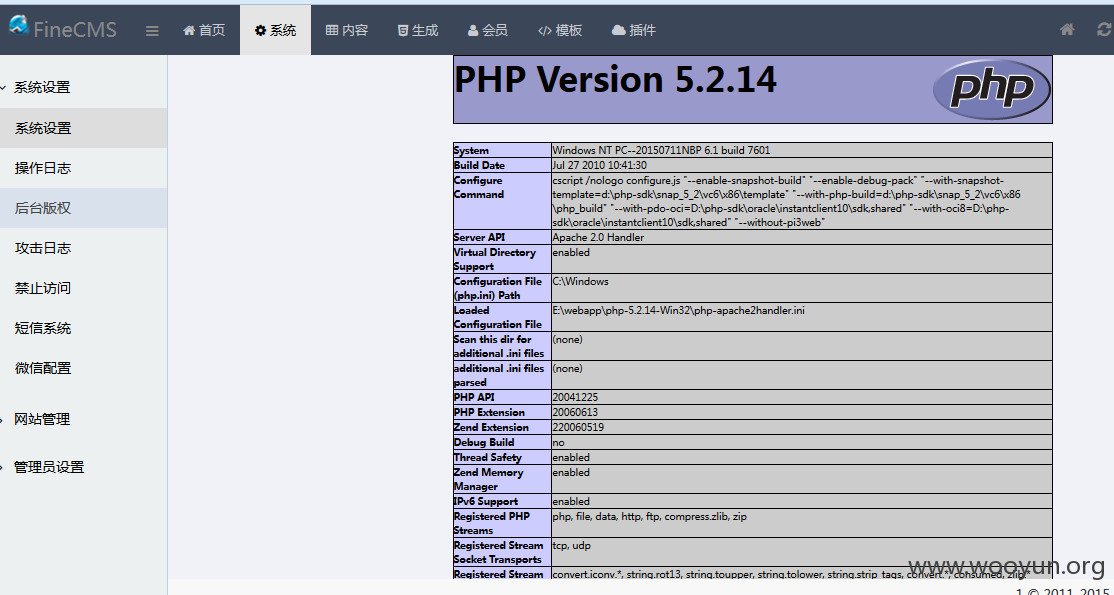
Task: Open the 生成 top navigation tab
Action: 418,30
